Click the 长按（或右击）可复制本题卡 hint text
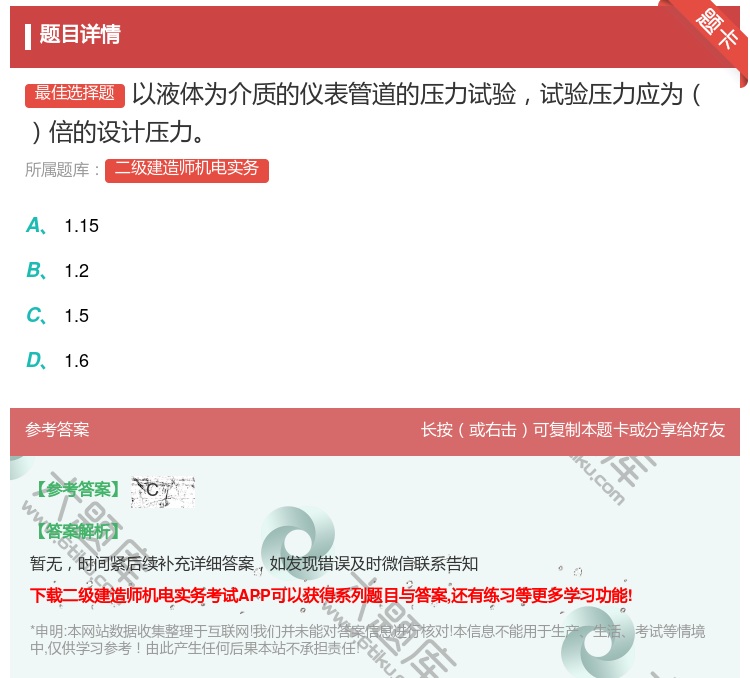This screenshot has width=750, height=678. pyautogui.click(x=573, y=430)
